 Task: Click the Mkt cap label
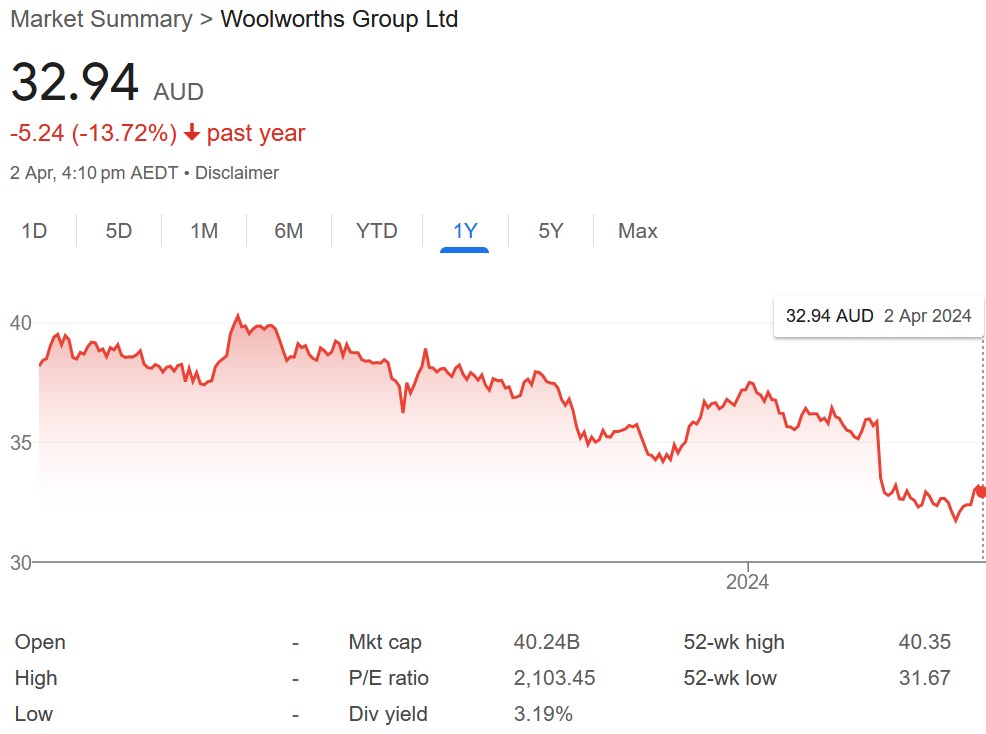tap(385, 642)
